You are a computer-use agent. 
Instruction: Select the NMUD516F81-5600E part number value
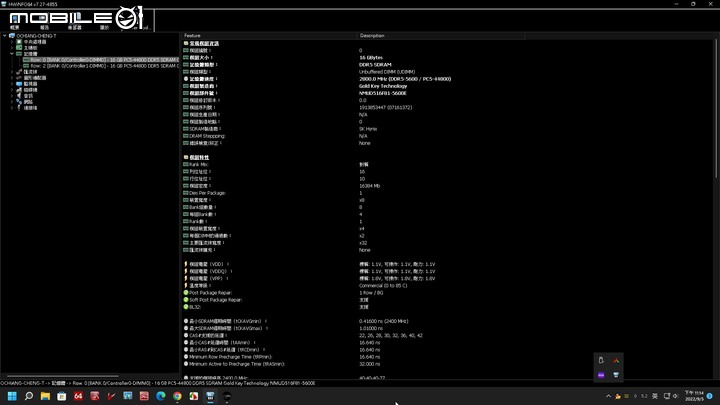[382, 93]
